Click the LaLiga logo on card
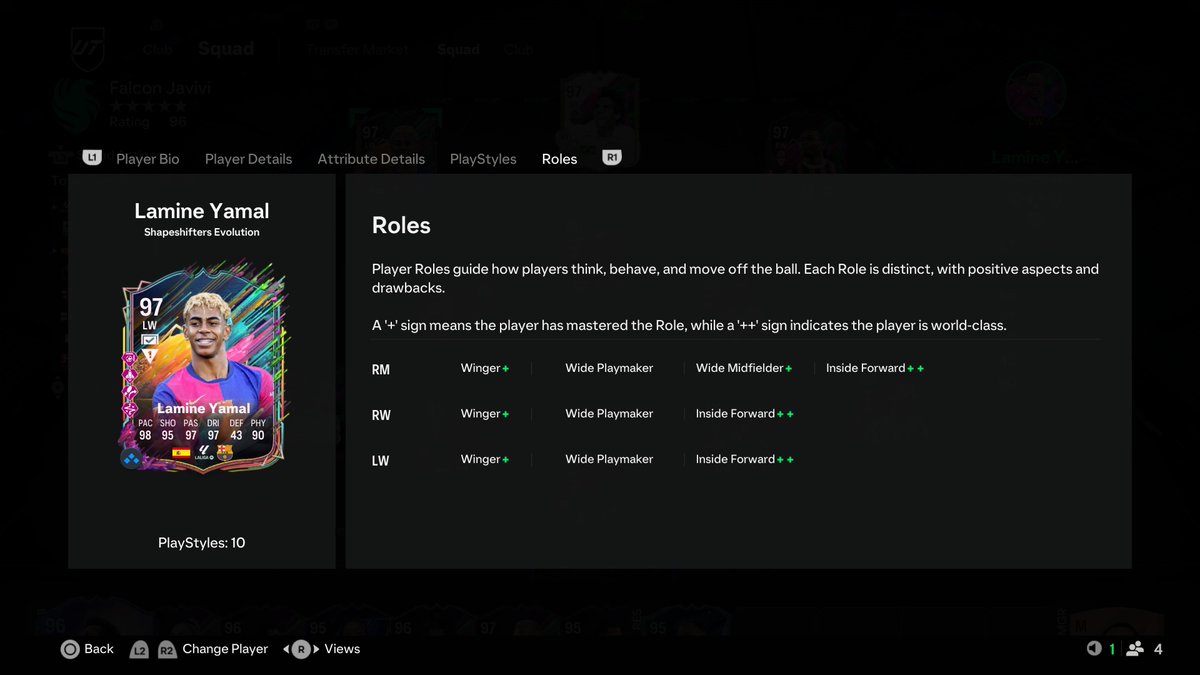The height and width of the screenshot is (675, 1200). coord(203,454)
